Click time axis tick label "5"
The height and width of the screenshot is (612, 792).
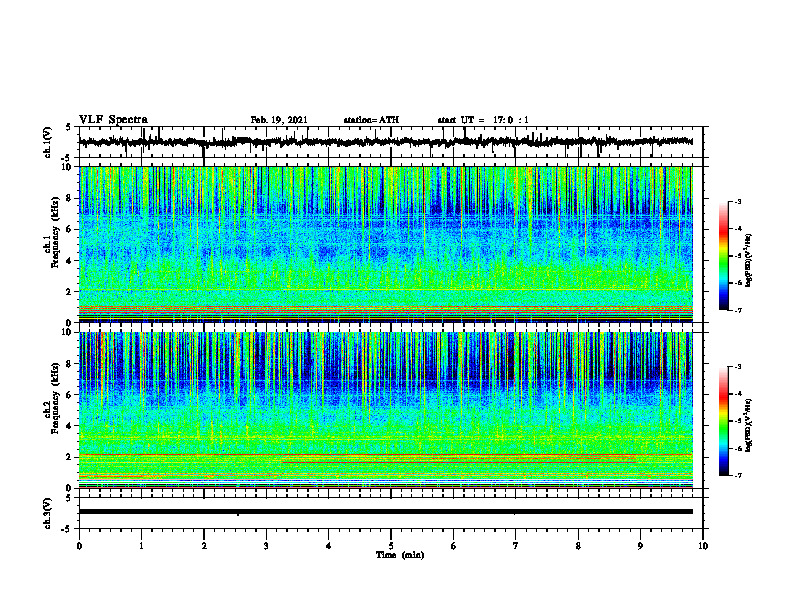click(391, 546)
